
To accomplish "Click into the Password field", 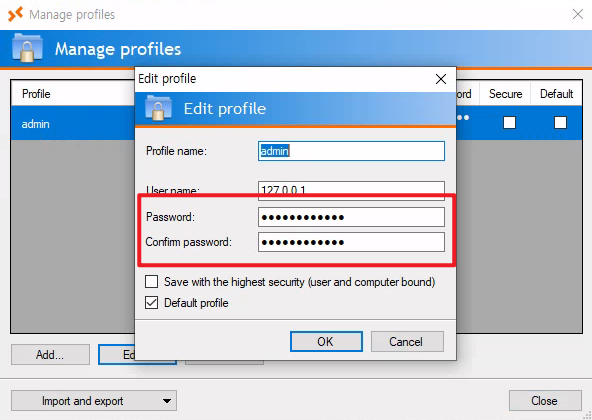I will (351, 217).
